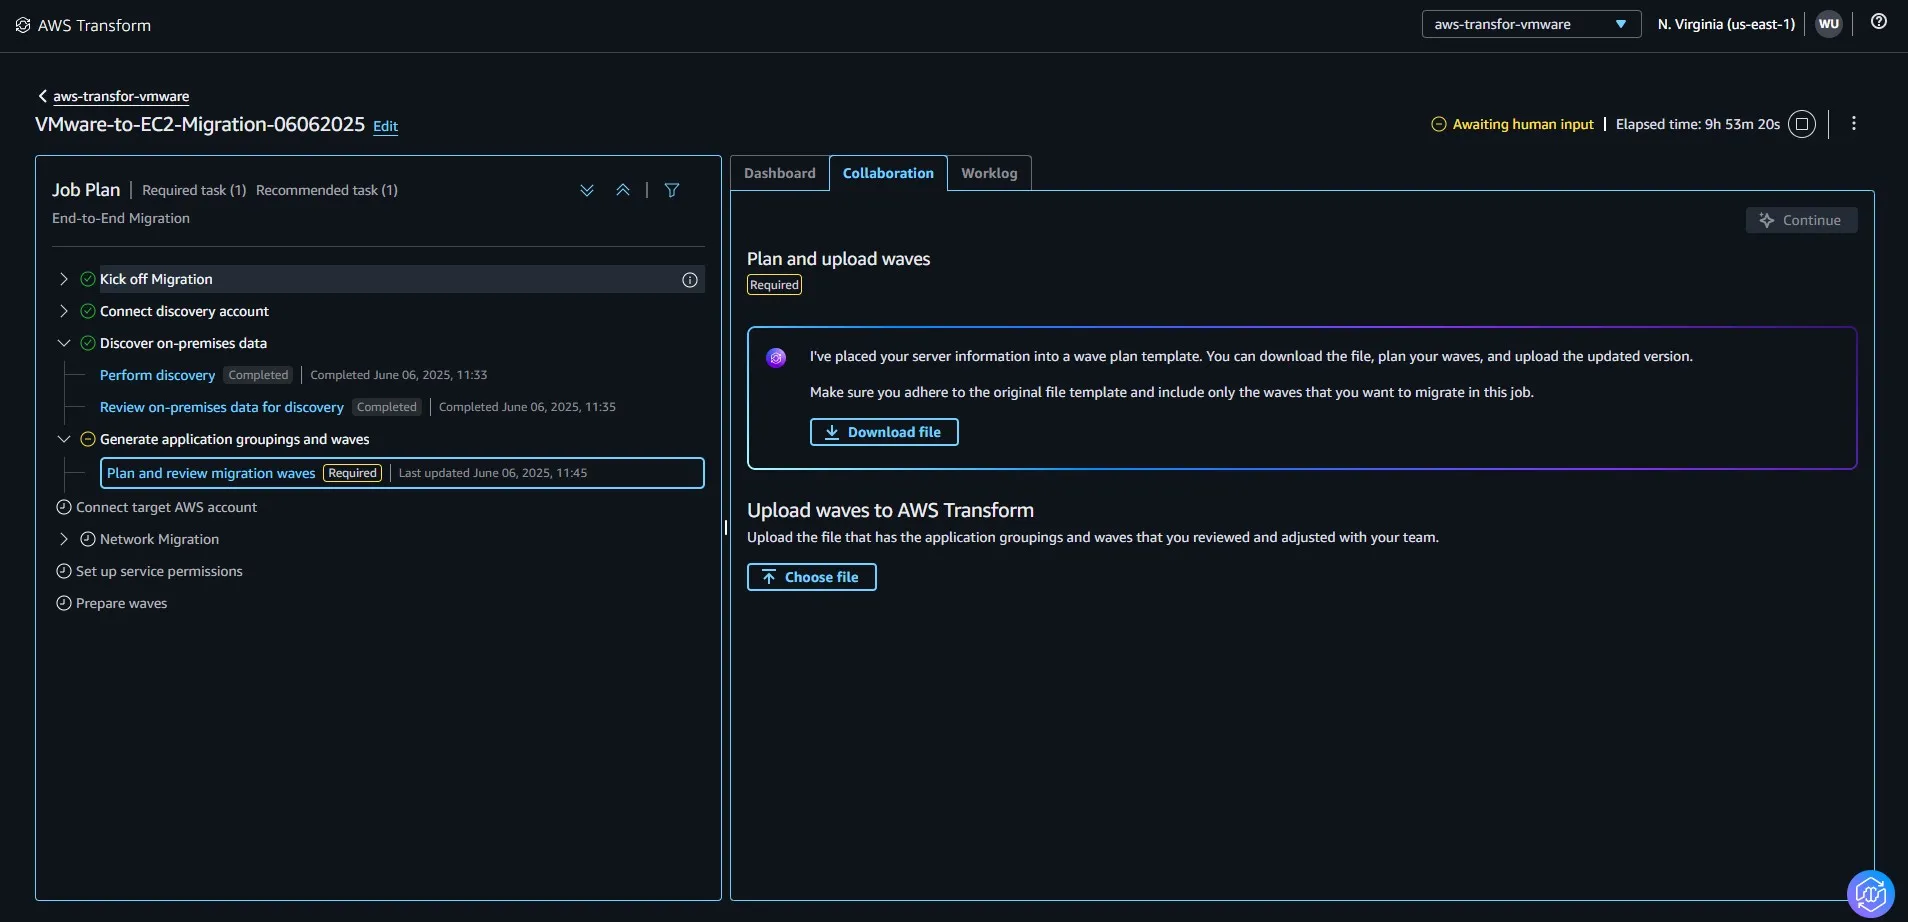Open the job plan filter icon
1908x922 pixels.
click(672, 190)
